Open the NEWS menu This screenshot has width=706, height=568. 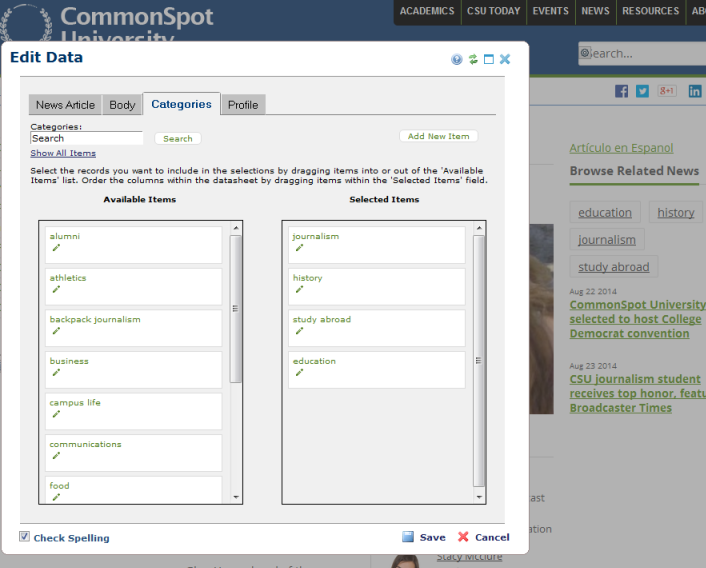tap(595, 11)
